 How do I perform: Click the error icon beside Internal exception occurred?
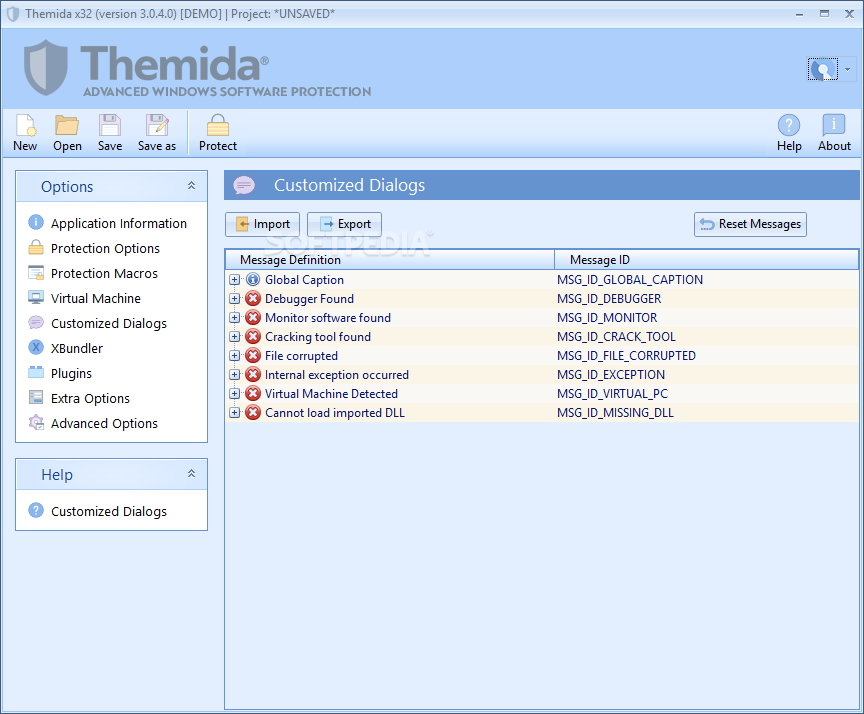point(253,375)
